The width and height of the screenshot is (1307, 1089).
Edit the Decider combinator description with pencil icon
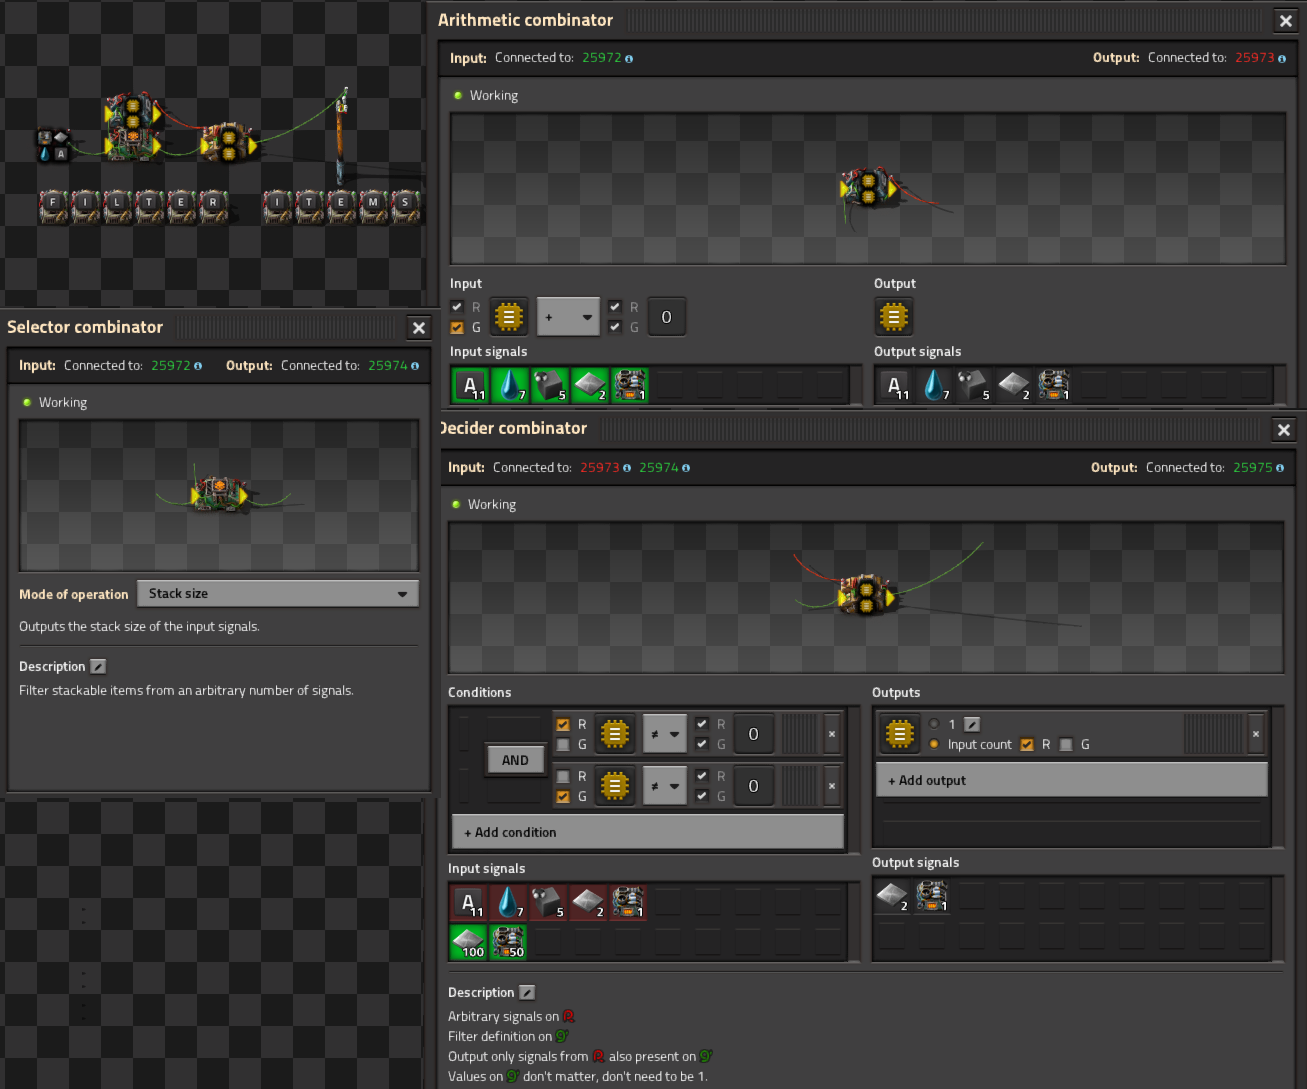(527, 992)
